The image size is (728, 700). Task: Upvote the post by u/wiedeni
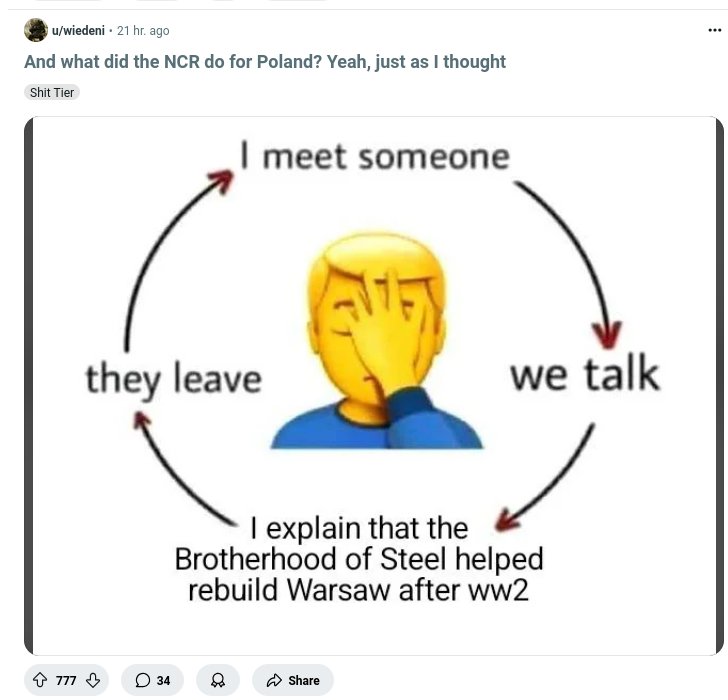click(x=40, y=680)
